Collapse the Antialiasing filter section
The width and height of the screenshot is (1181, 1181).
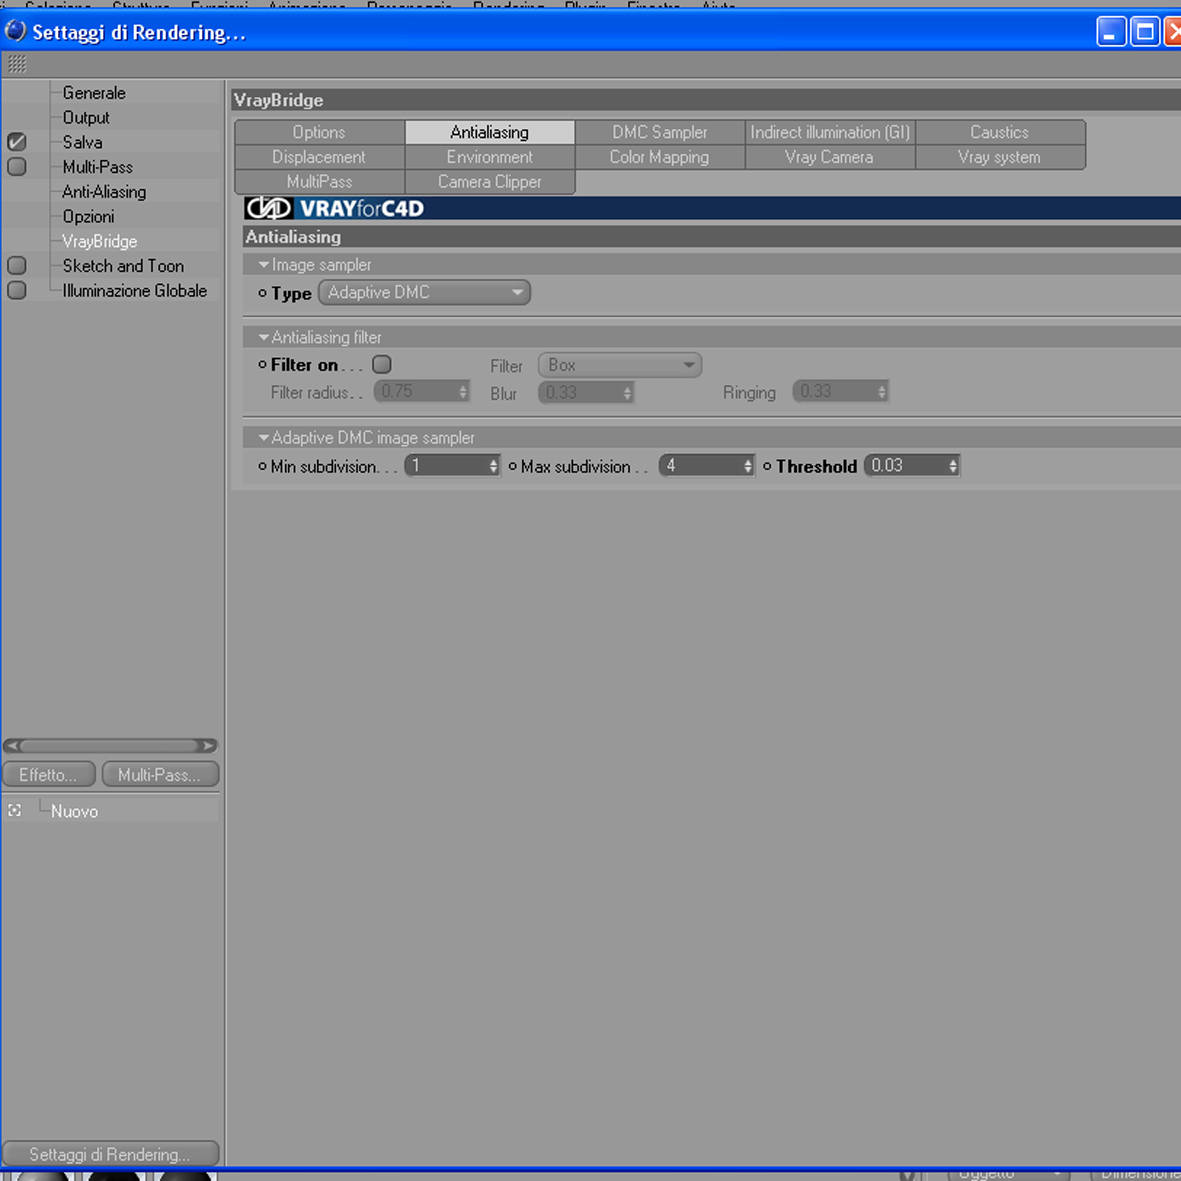264,337
